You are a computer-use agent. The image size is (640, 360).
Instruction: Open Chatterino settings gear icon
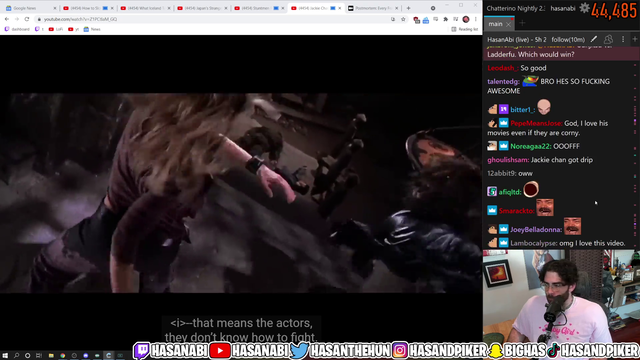click(584, 8)
